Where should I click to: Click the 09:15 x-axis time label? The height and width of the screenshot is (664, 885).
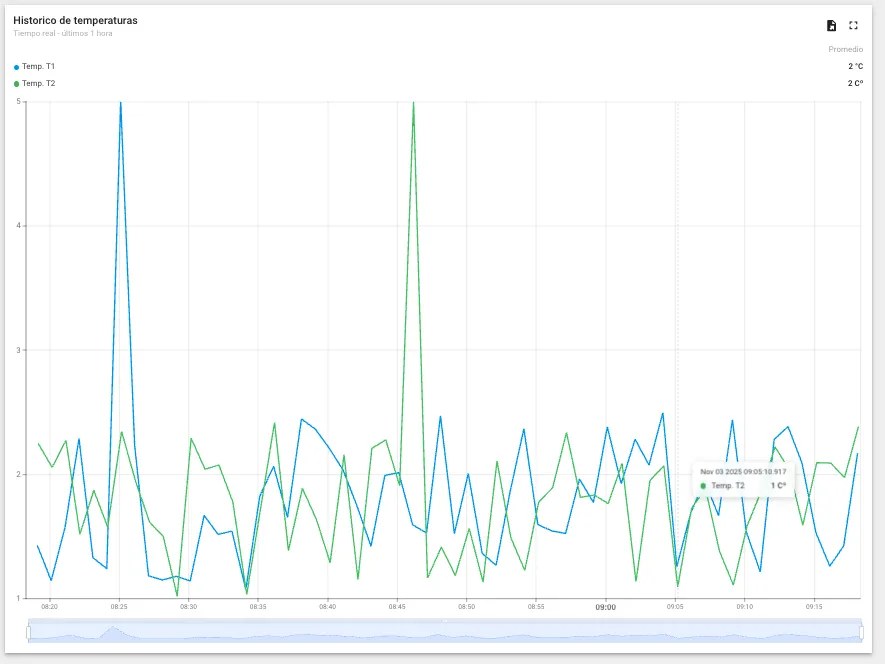(814, 607)
